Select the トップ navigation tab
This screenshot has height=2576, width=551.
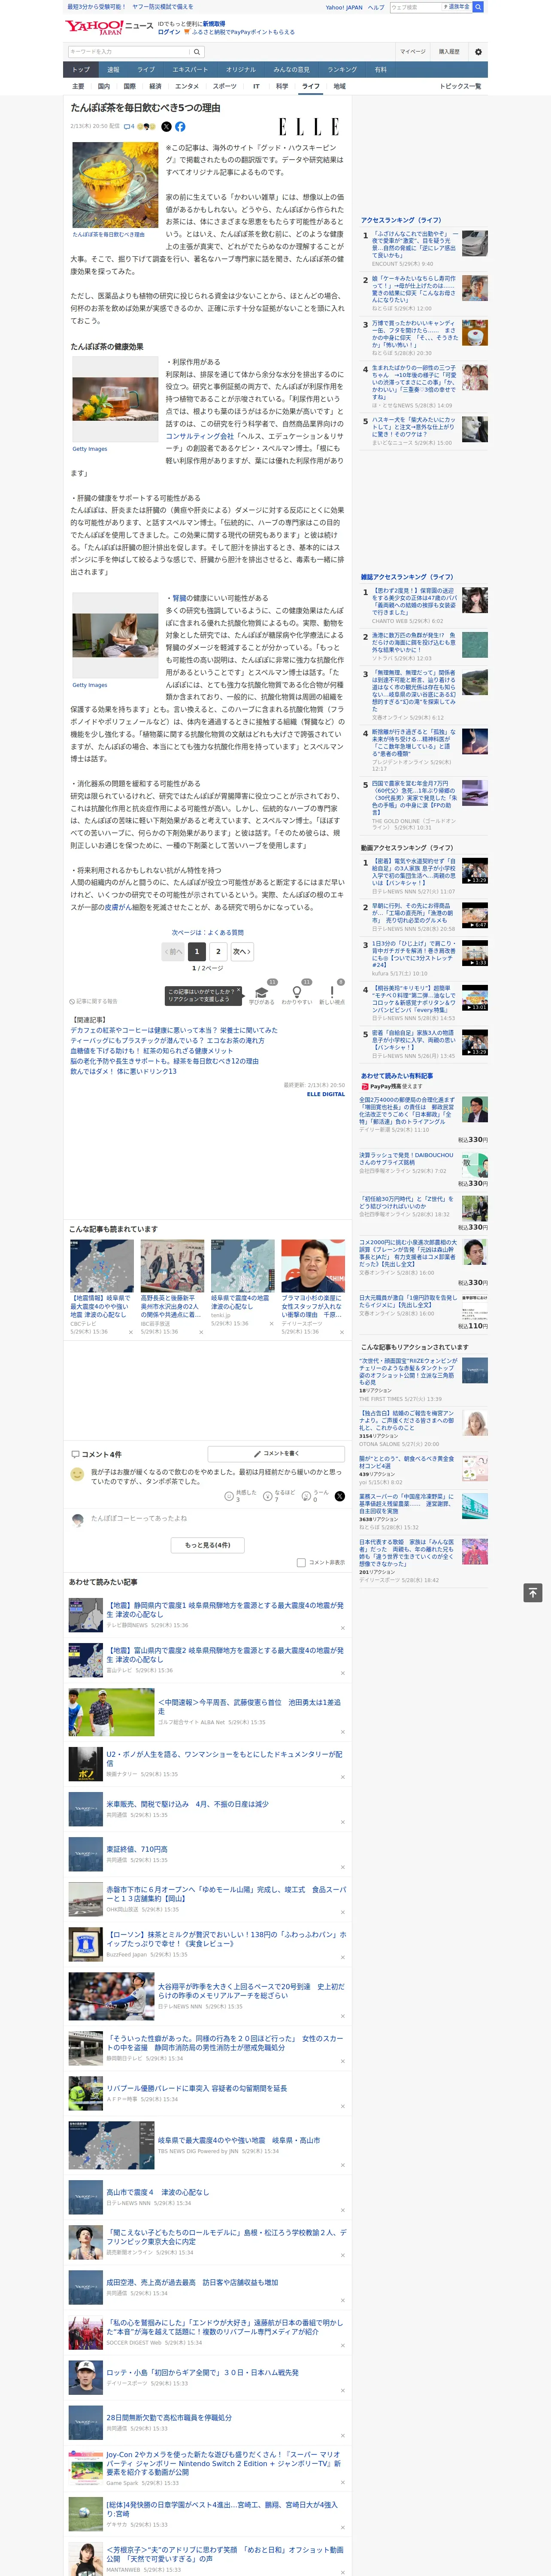click(x=81, y=70)
